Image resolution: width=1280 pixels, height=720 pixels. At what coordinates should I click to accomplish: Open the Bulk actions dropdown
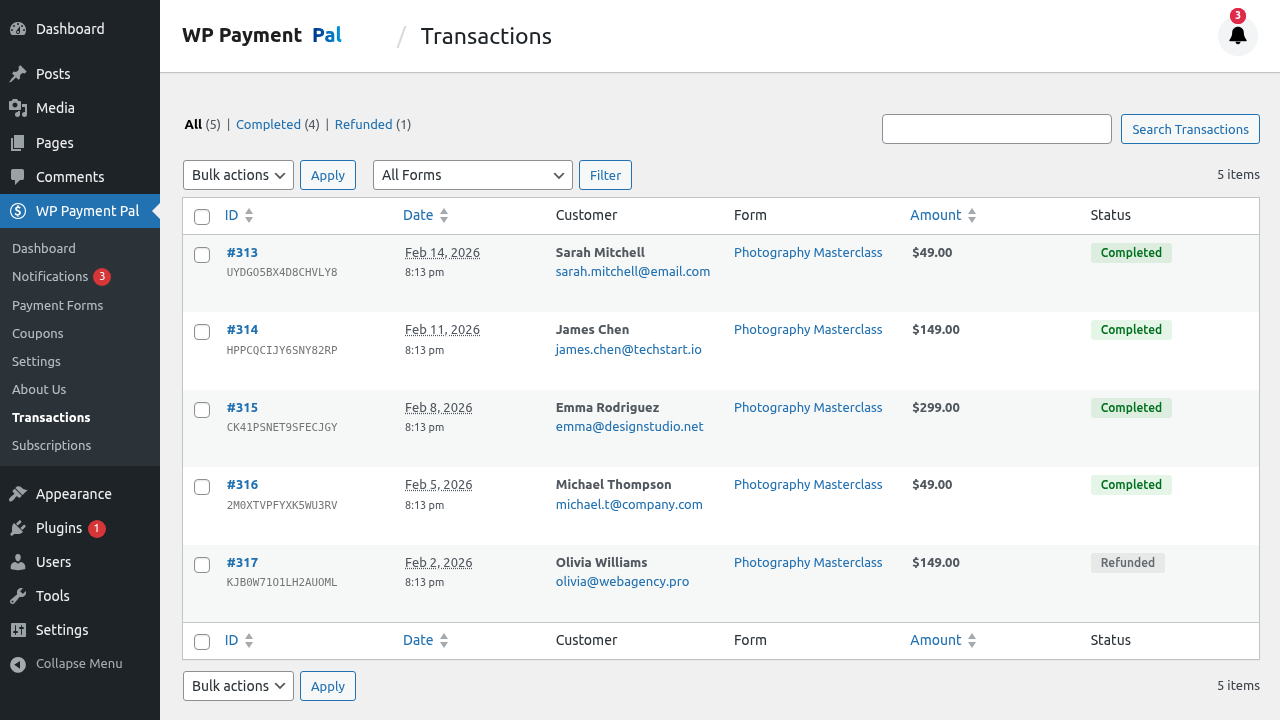click(238, 175)
